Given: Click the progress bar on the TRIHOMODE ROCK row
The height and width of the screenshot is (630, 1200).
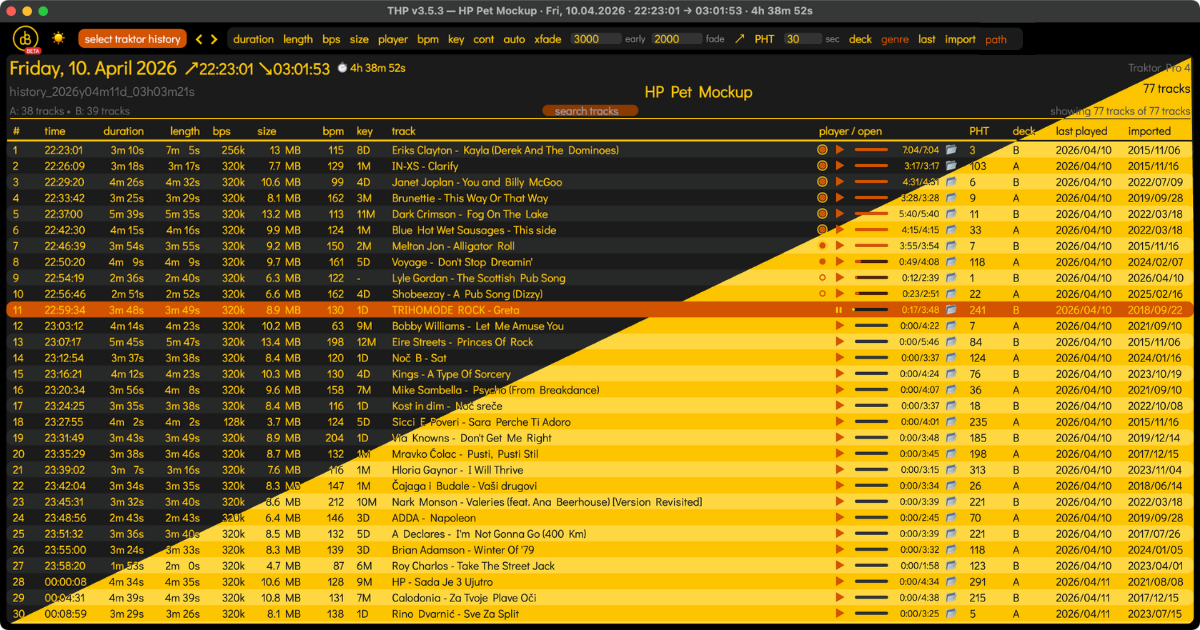Looking at the screenshot, I should 870,309.
